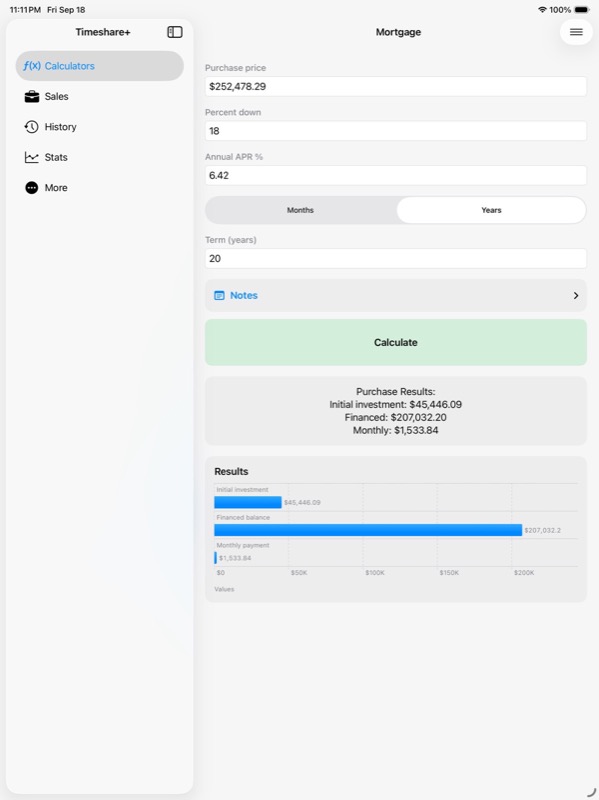The height and width of the screenshot is (800, 599).
Task: Click the 'Initial investment' chart row label
Action: [242, 490]
